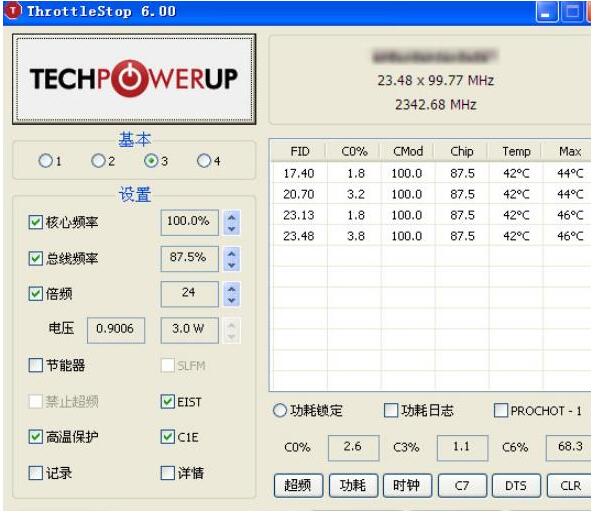Screen dimensions: 593x514
Task: Click the Temp column header
Action: [x=516, y=151]
